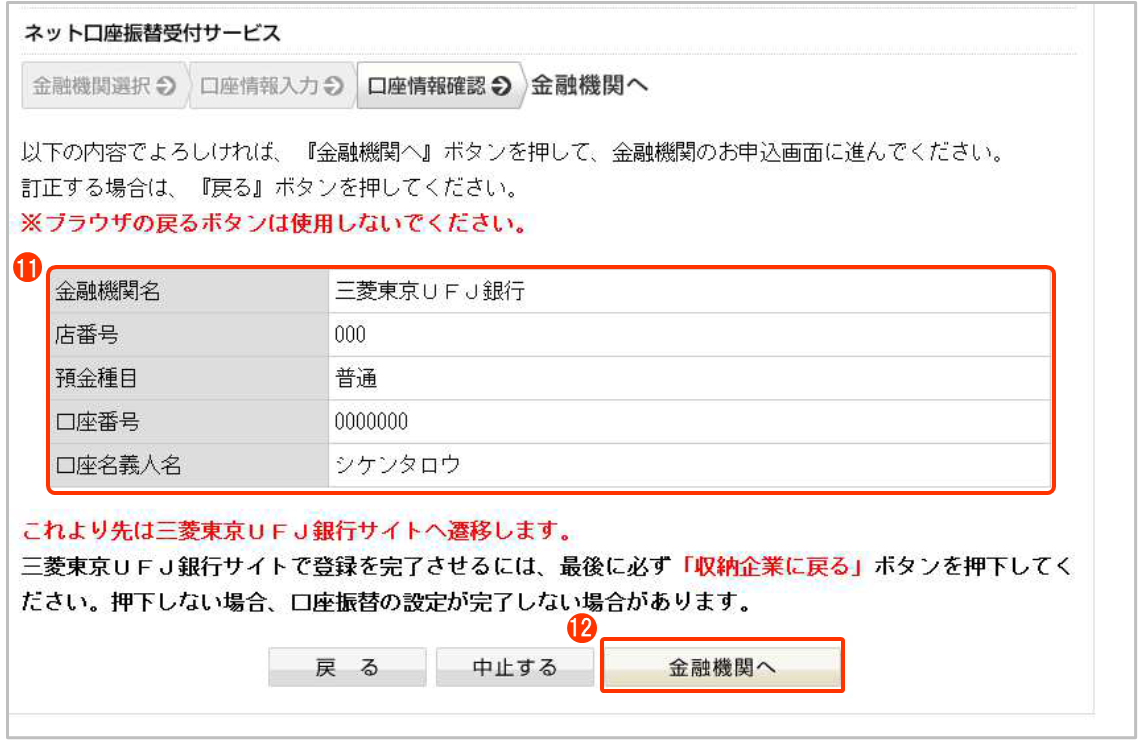Click the ネット口座振替受付サービス page title

pyautogui.click(x=151, y=33)
